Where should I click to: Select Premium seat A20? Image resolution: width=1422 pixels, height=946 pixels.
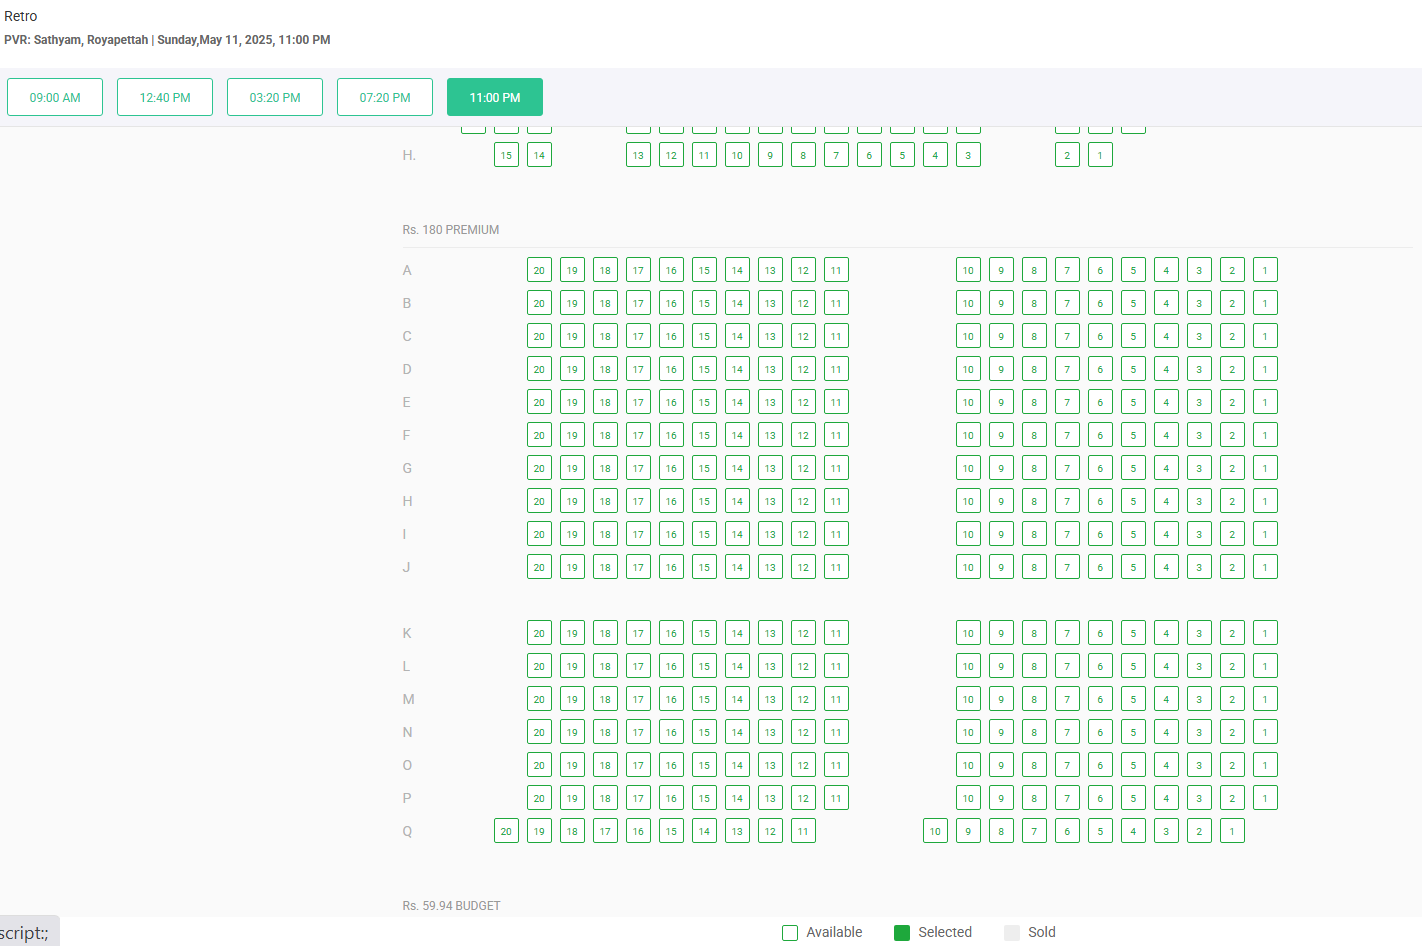click(539, 270)
